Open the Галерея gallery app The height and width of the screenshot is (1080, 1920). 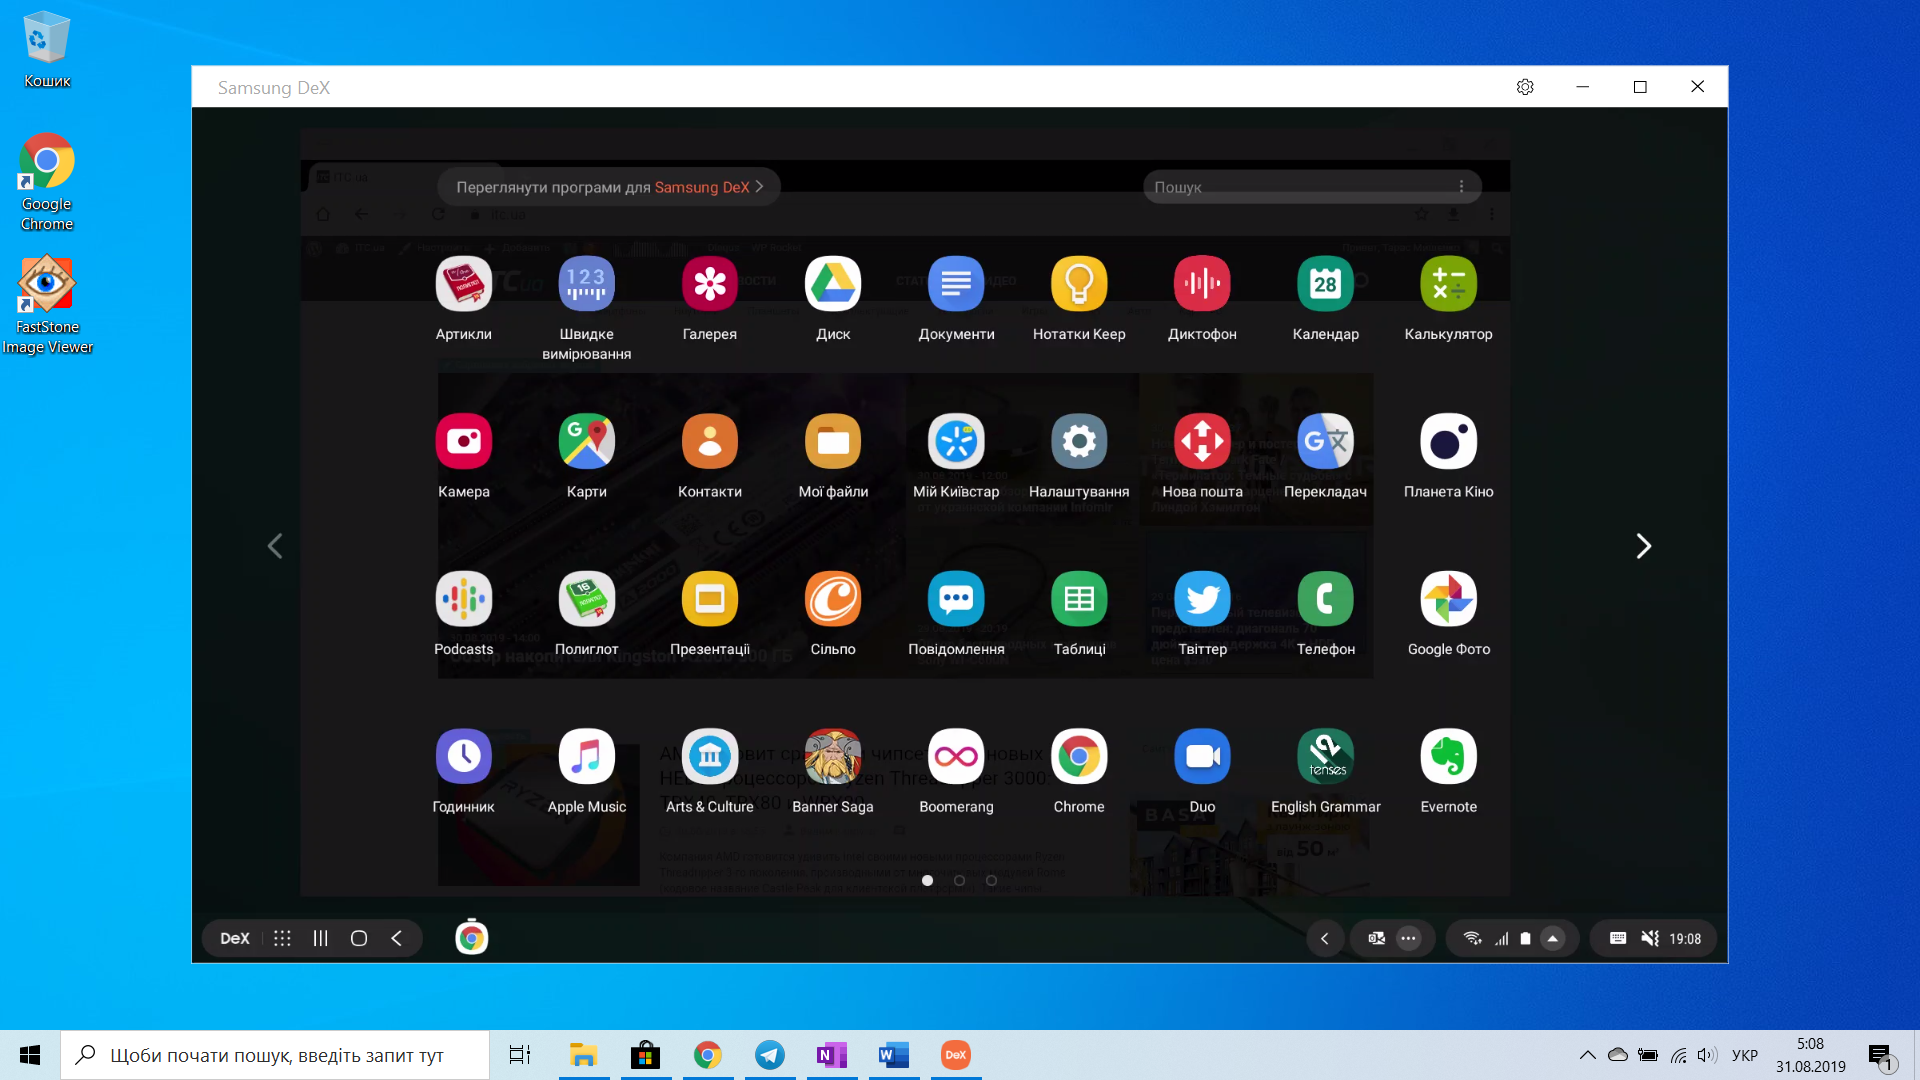click(x=709, y=284)
